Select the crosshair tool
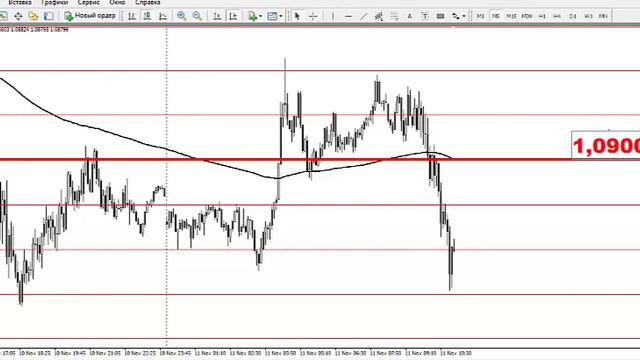This screenshot has width=640, height=360. [313, 16]
